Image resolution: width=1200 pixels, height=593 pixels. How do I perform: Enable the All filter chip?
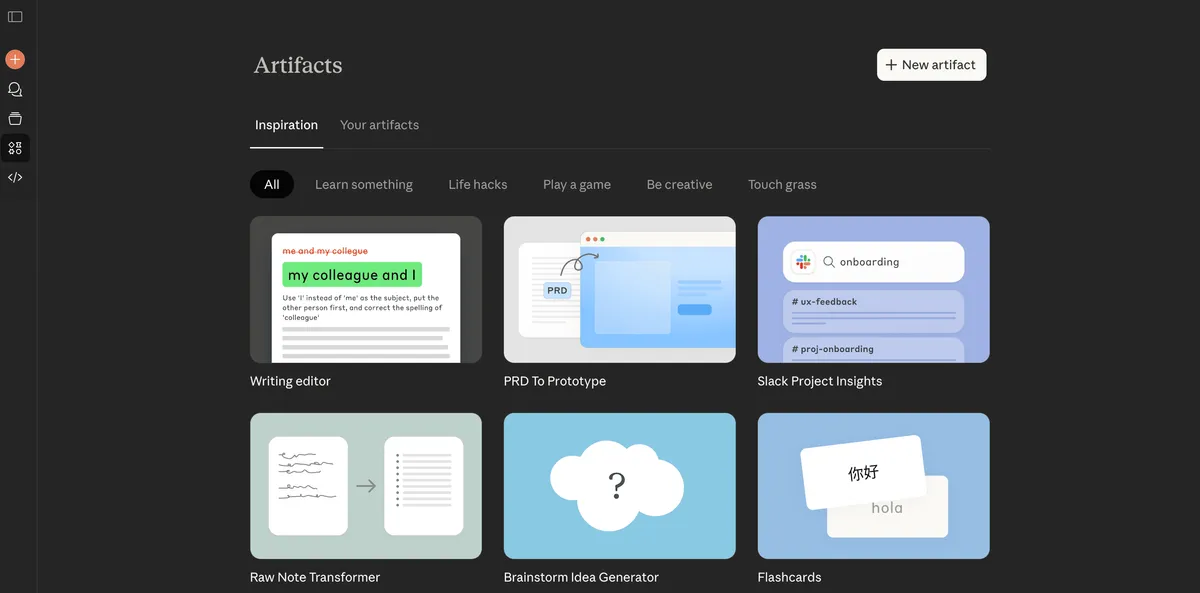[271, 184]
